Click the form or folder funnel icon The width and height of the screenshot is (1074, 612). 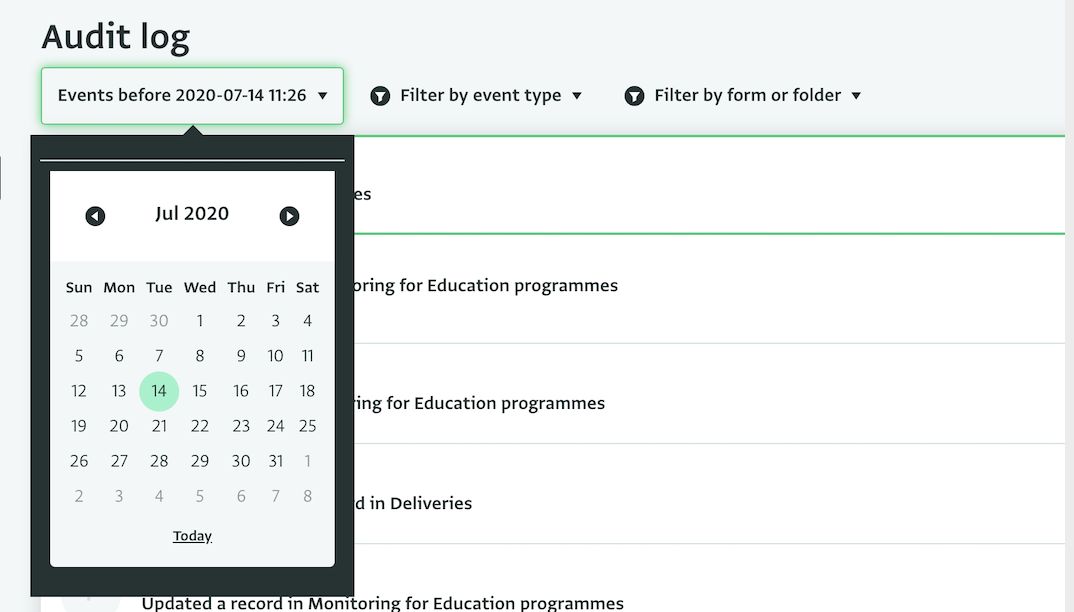tap(634, 96)
